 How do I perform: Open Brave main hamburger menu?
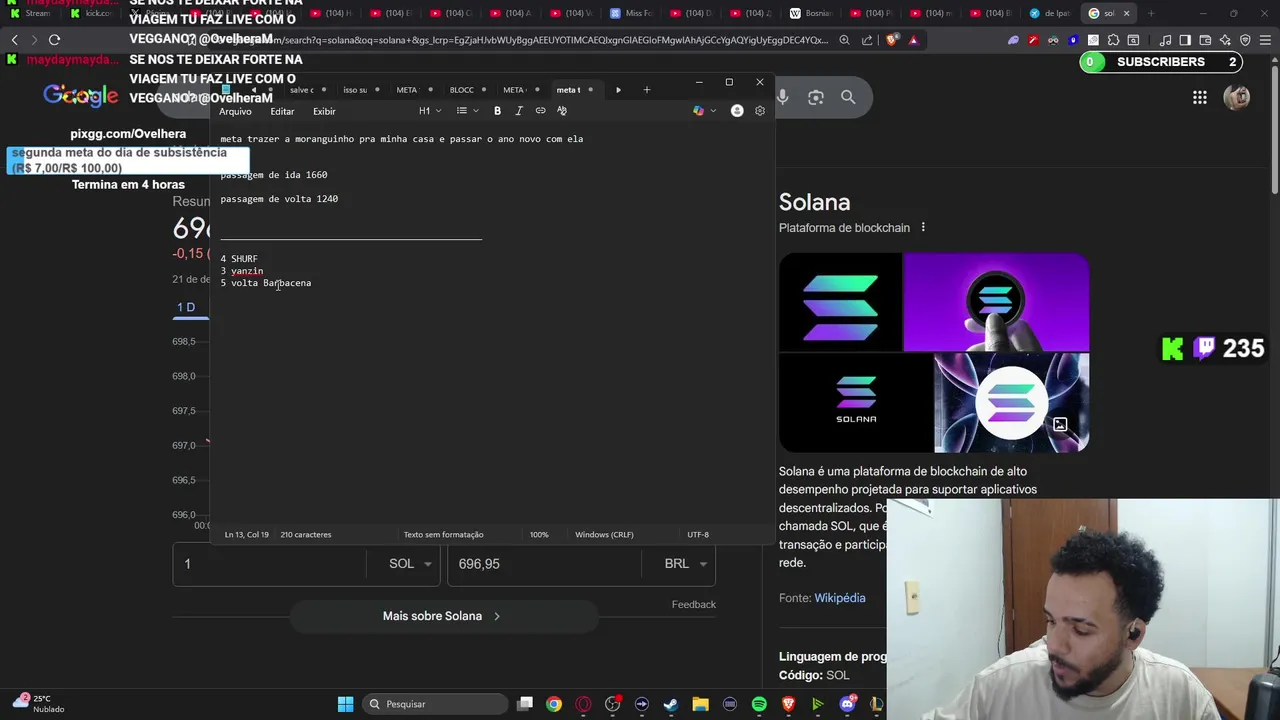click(1264, 40)
